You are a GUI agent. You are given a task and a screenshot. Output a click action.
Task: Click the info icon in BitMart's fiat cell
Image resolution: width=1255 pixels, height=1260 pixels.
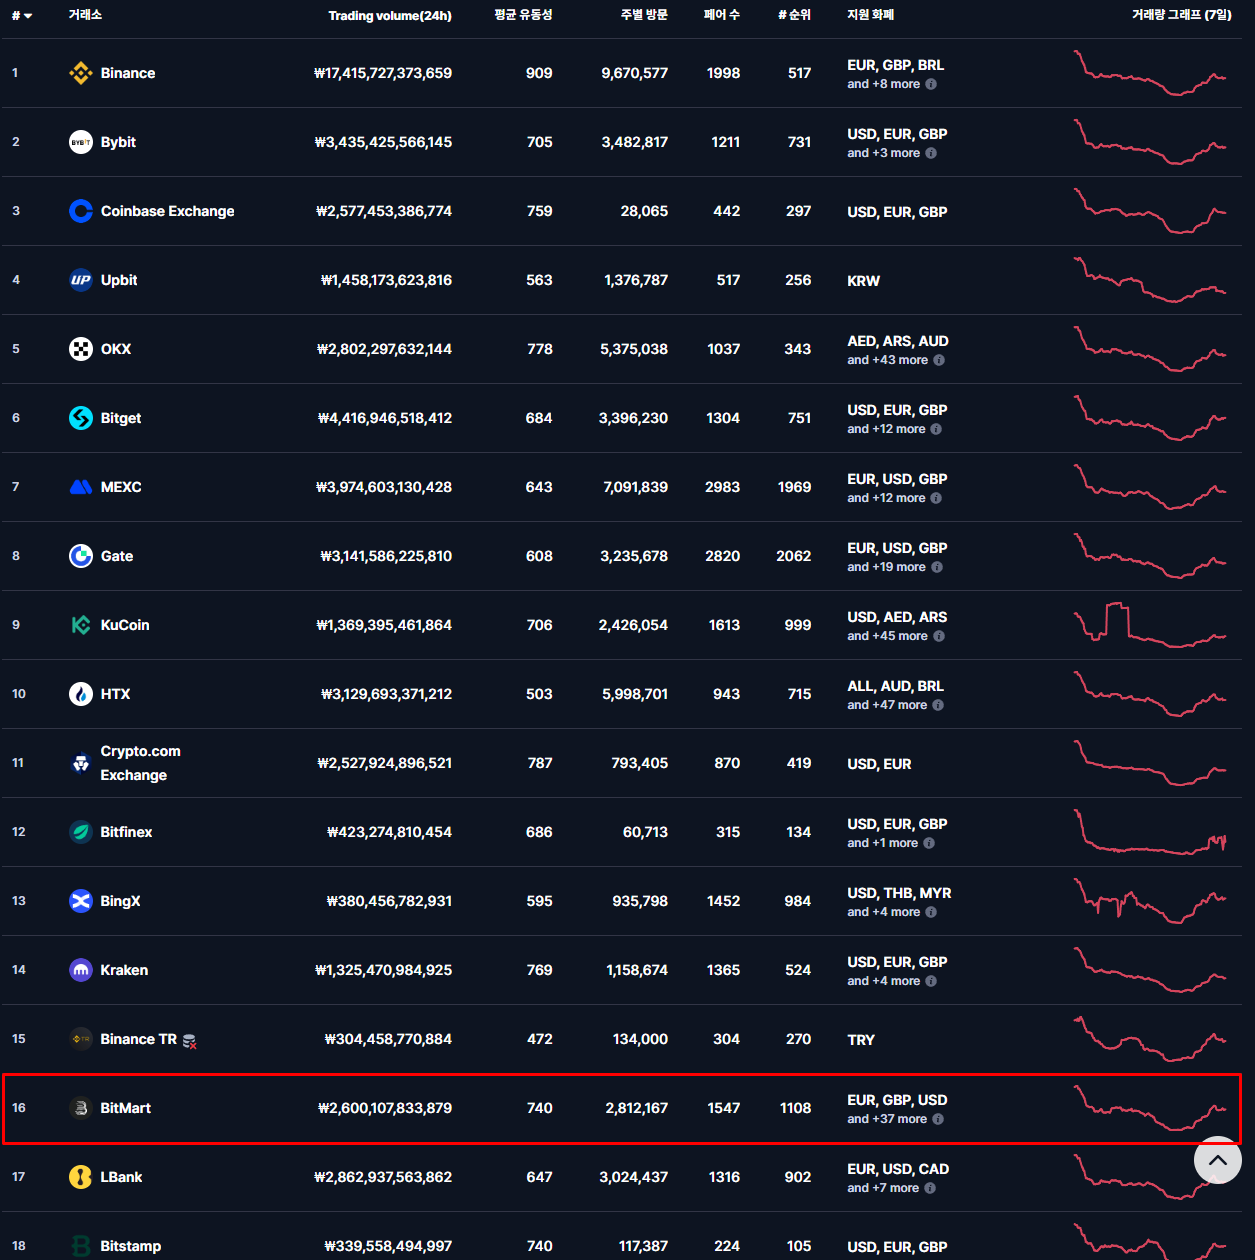pos(938,1119)
